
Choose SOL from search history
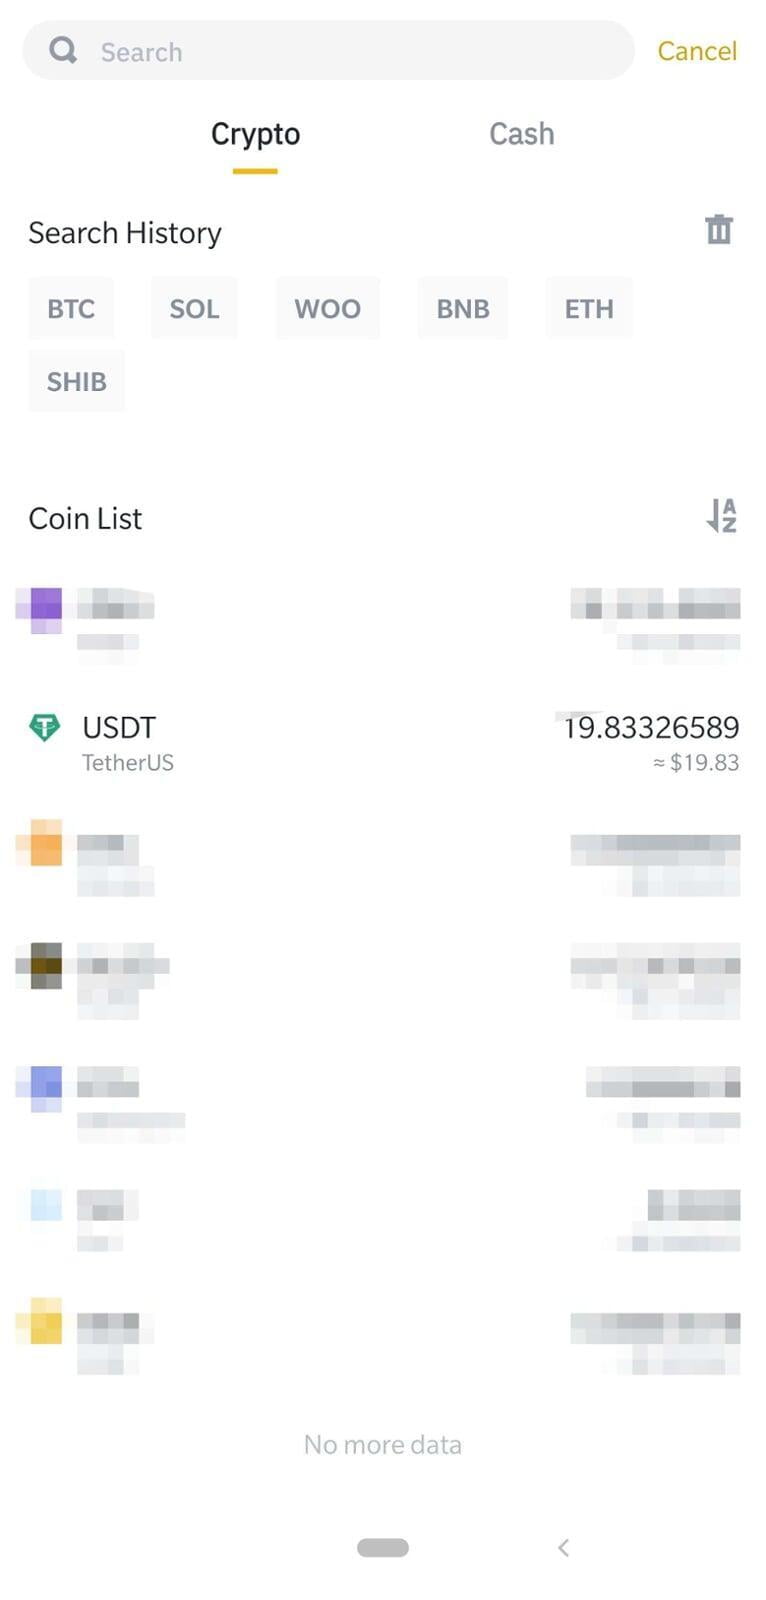(194, 308)
